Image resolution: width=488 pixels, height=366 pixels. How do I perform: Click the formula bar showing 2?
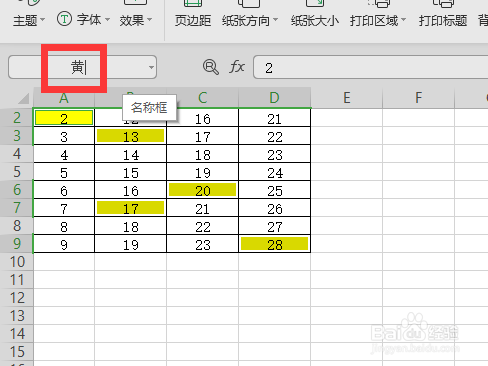(371, 68)
